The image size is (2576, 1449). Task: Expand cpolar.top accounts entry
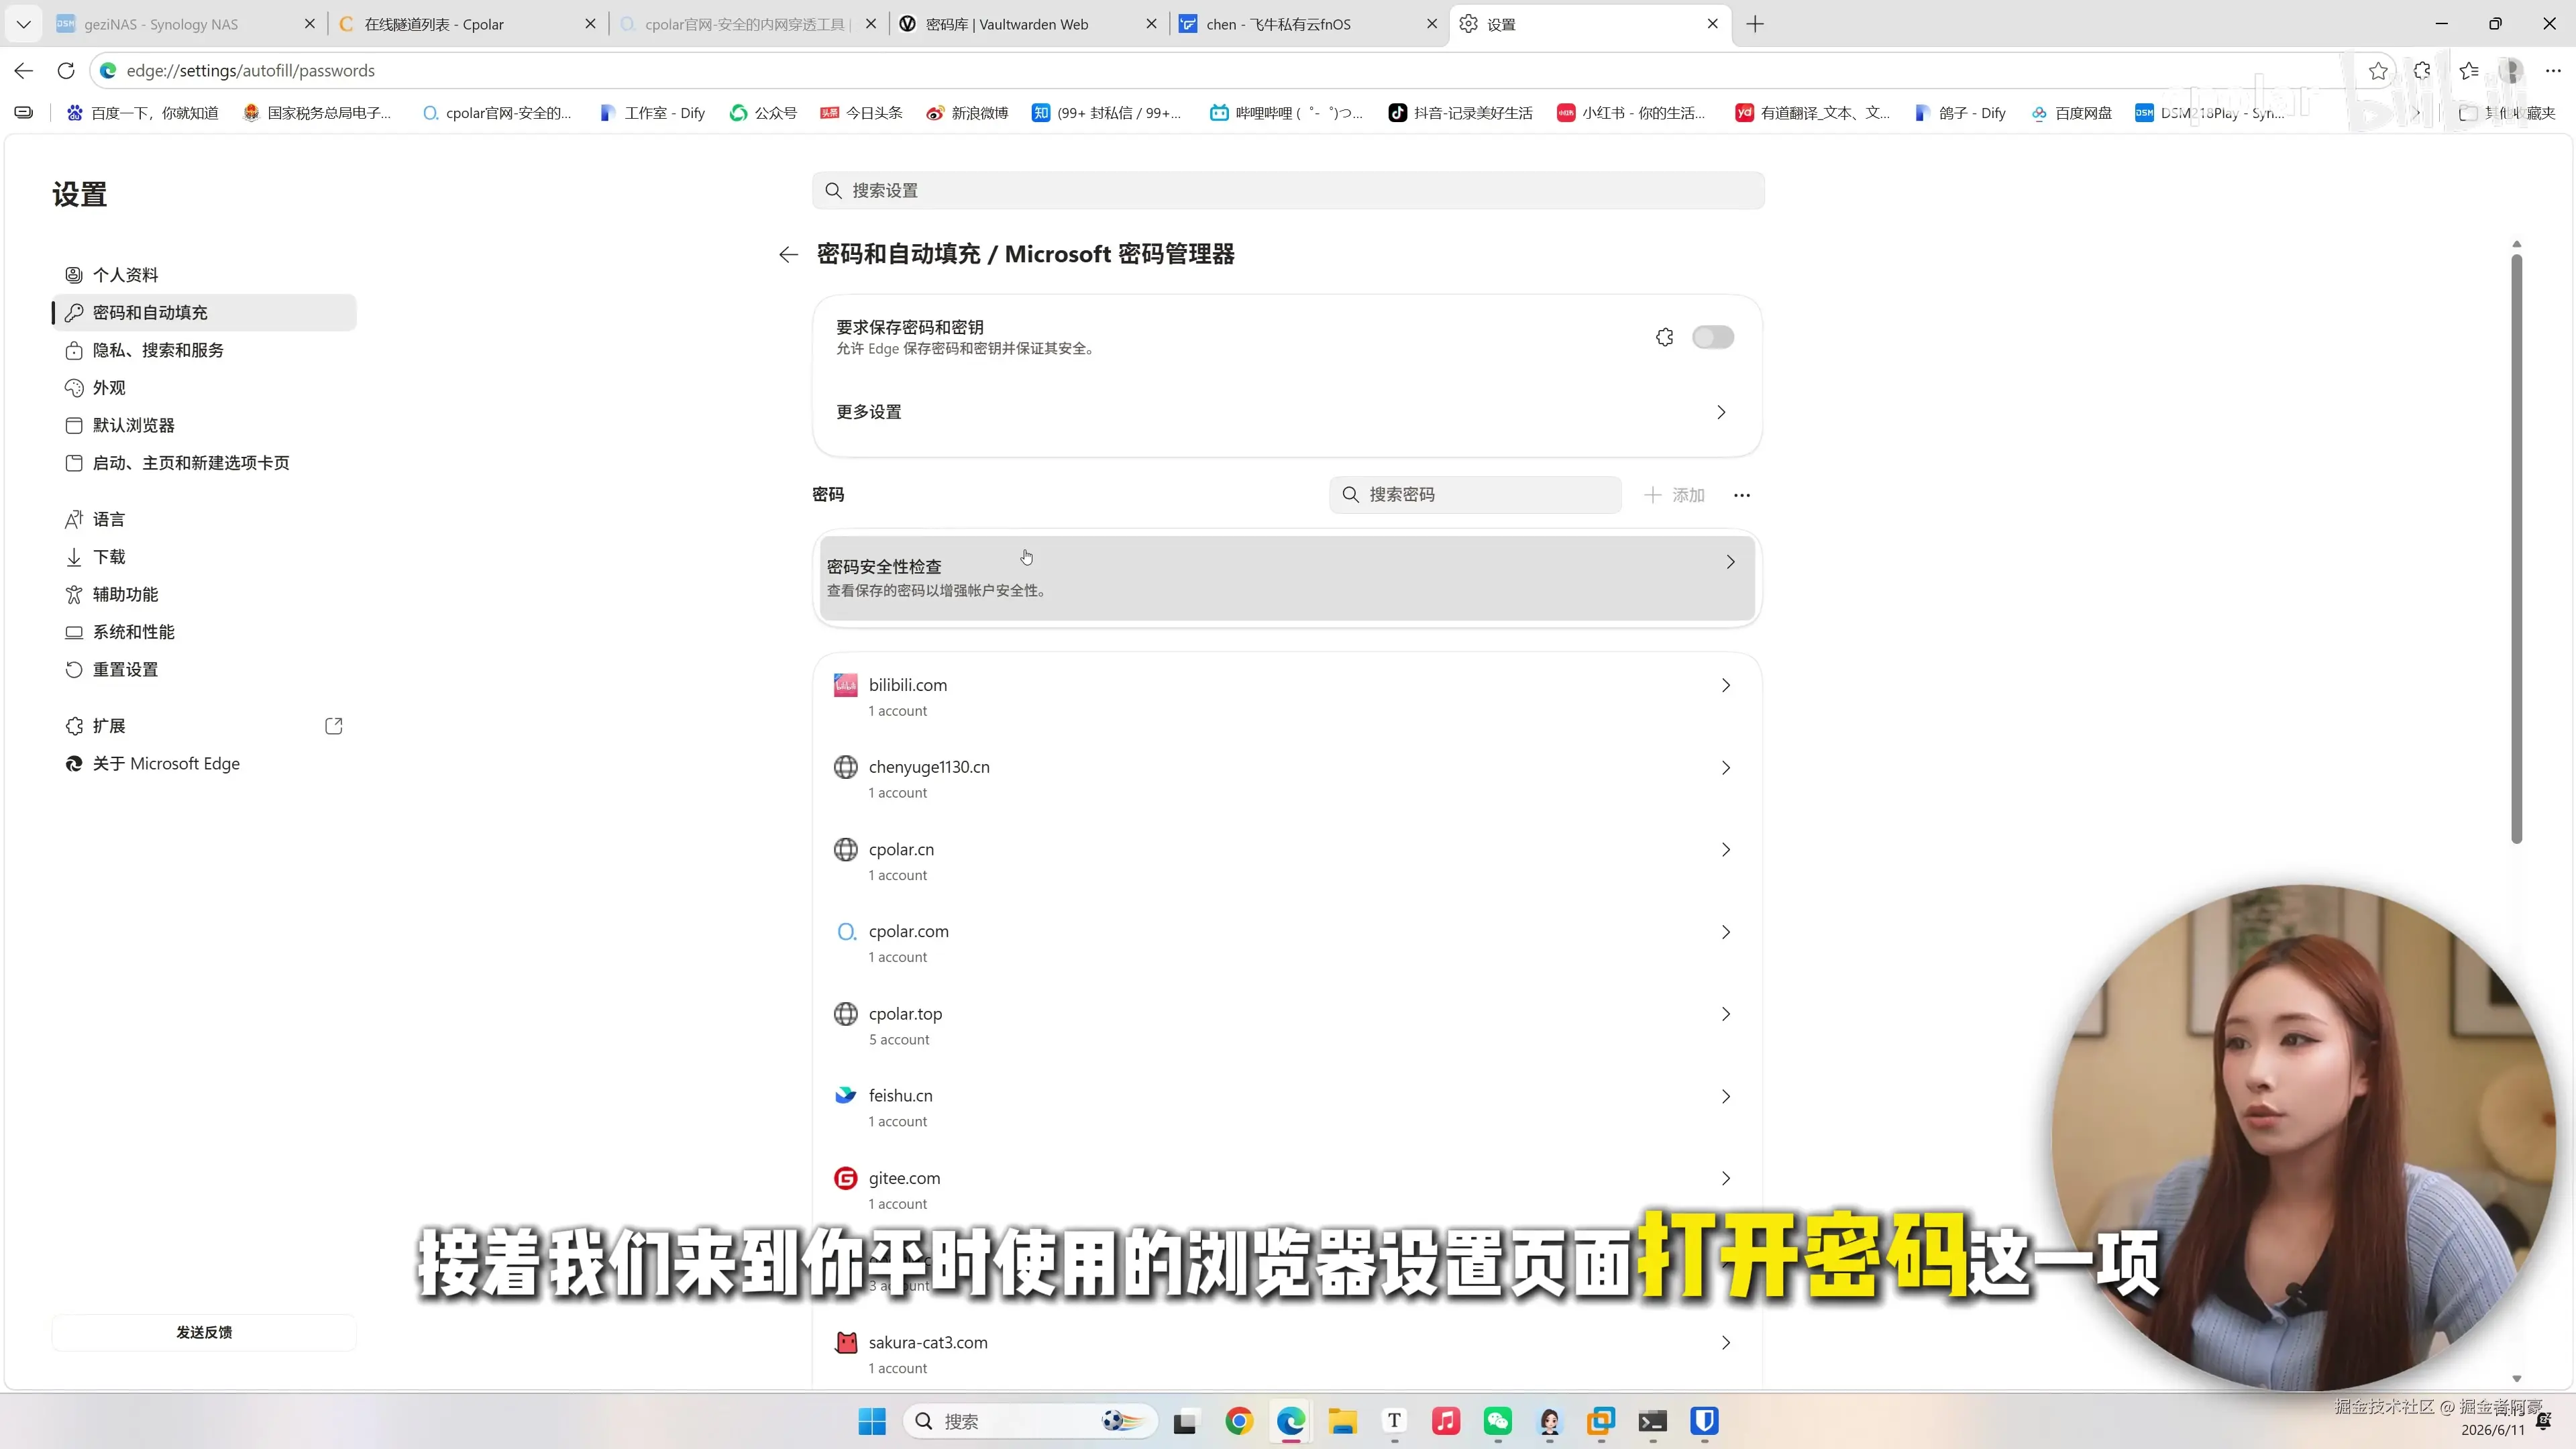click(1287, 1025)
